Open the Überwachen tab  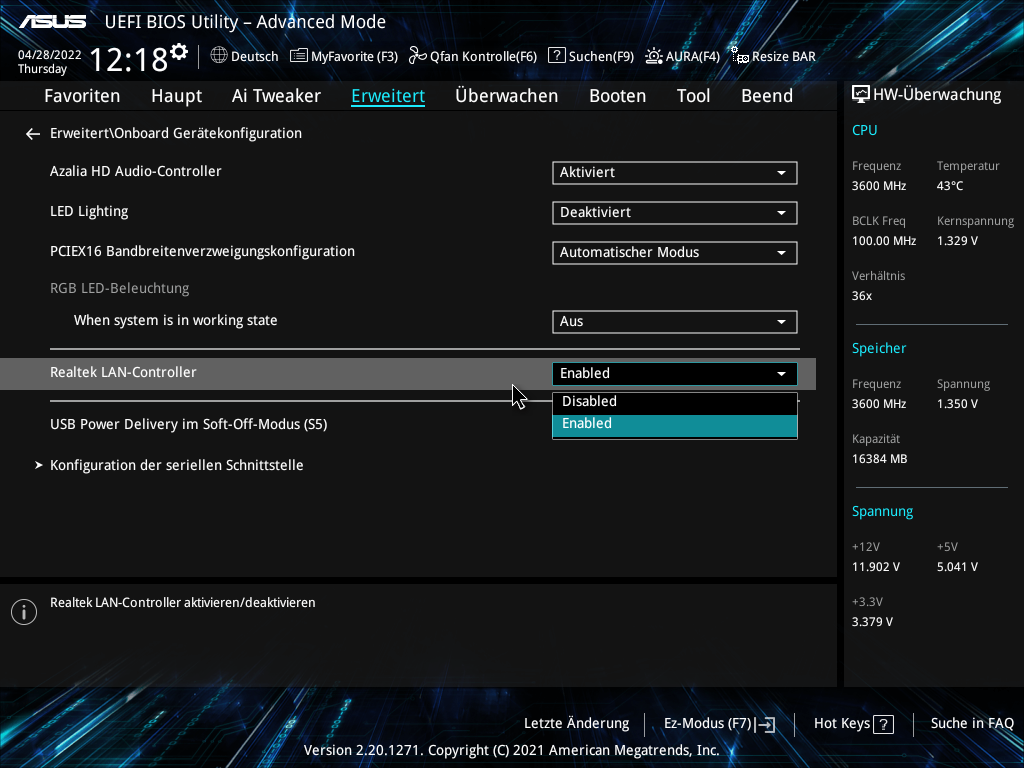coord(507,96)
